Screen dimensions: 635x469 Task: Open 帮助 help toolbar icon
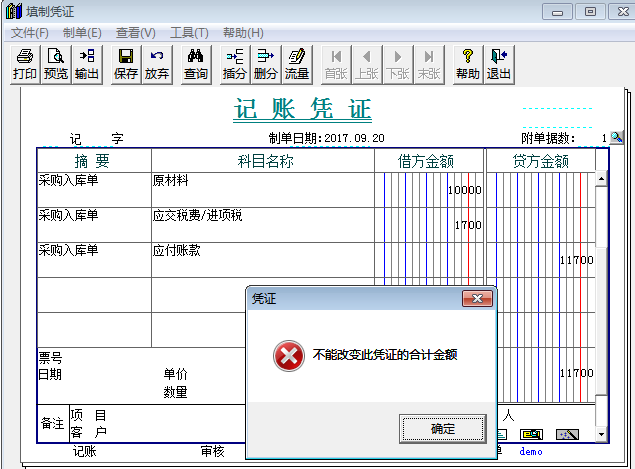pos(468,65)
